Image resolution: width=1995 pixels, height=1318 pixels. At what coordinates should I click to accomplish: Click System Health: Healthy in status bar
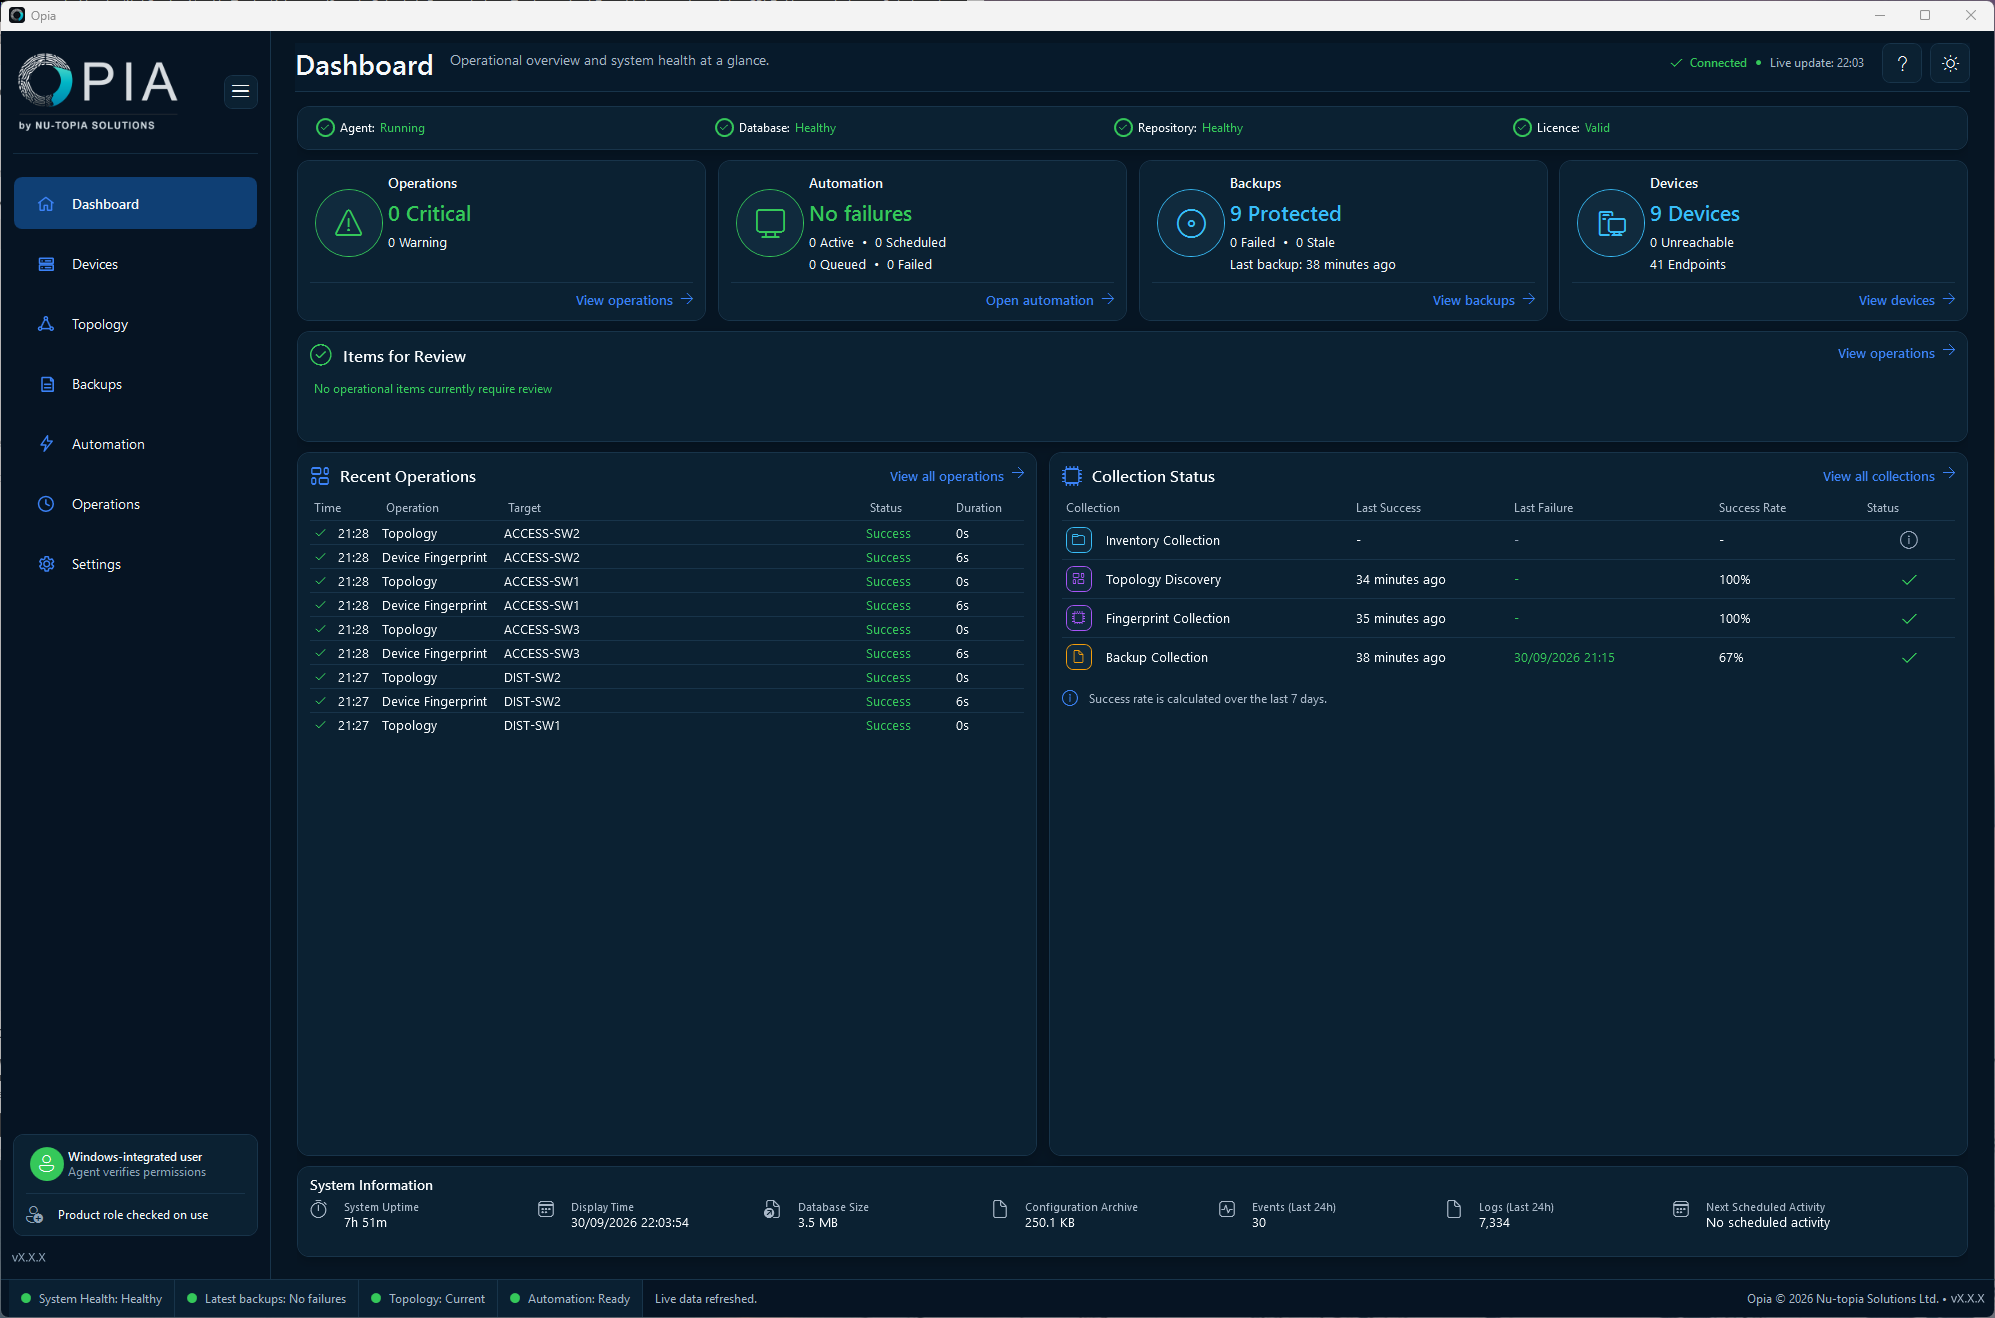click(x=91, y=1299)
